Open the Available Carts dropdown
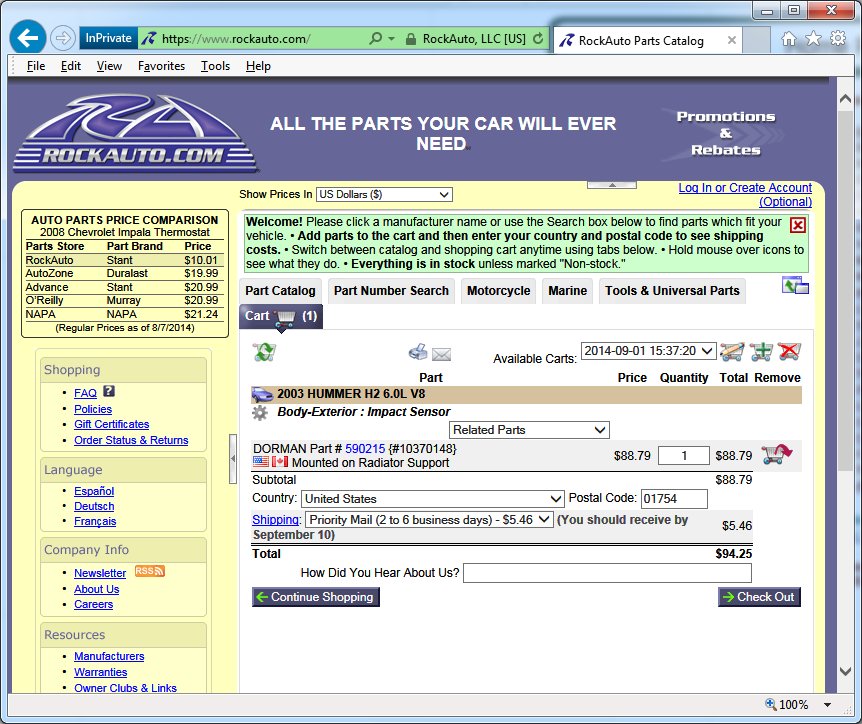862x724 pixels. coord(649,351)
